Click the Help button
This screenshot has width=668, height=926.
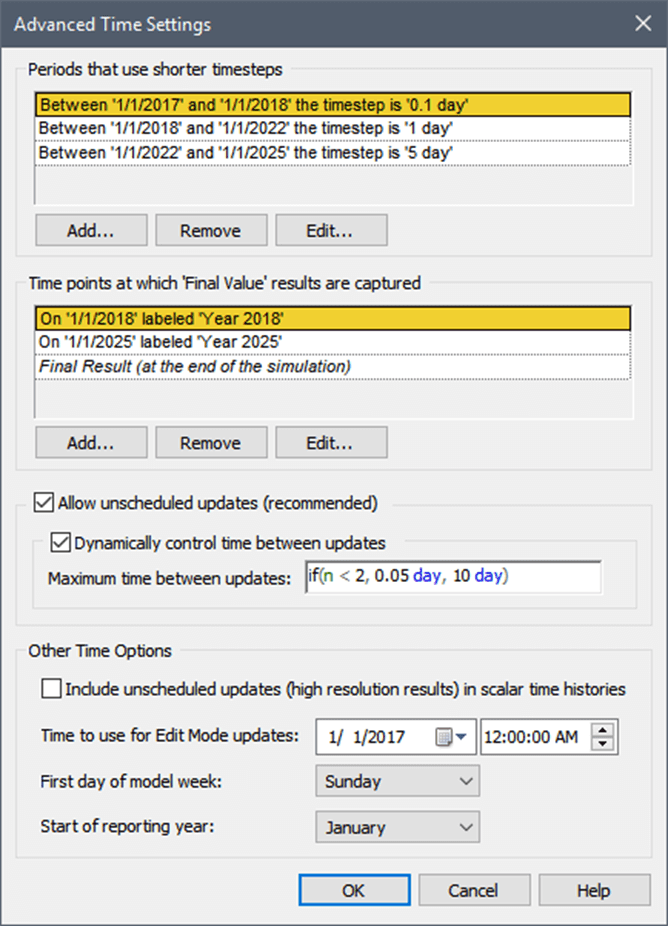(594, 890)
